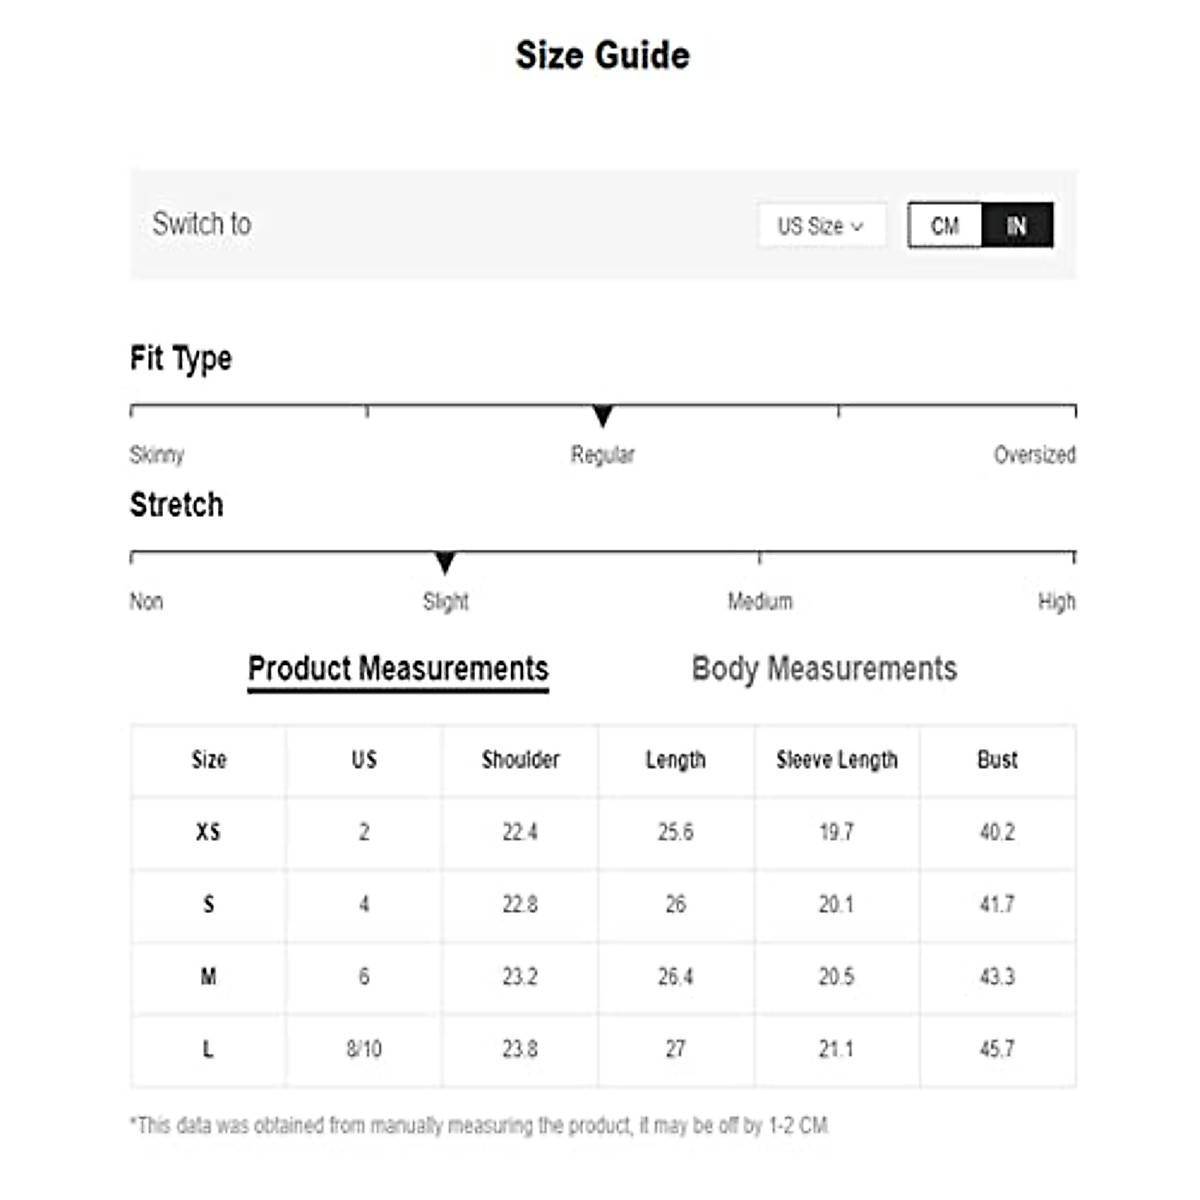
Task: Click the Size column header
Action: click(209, 760)
